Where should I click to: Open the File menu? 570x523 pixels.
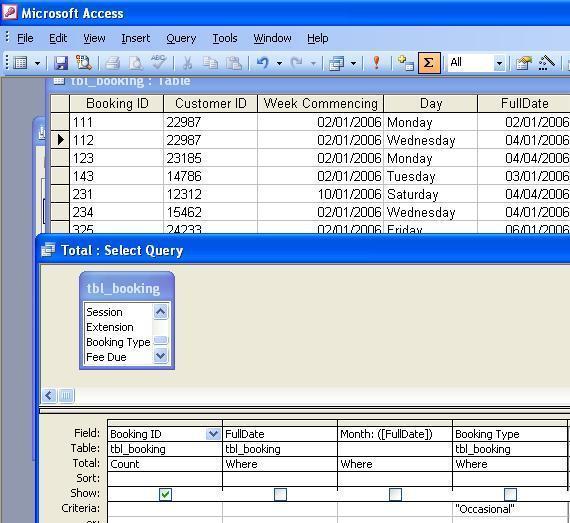point(25,38)
